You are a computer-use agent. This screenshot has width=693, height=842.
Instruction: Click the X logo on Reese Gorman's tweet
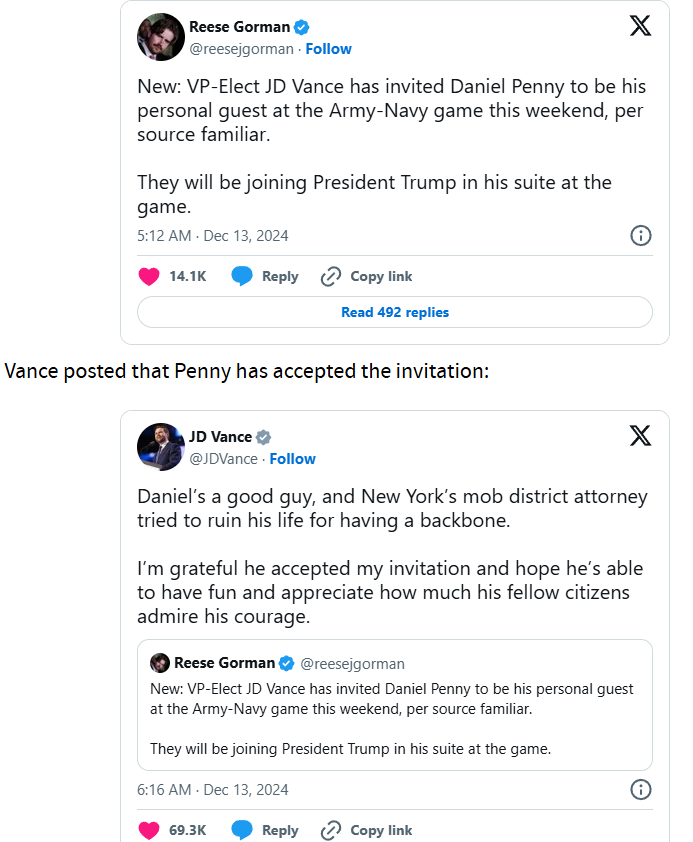coord(641,26)
